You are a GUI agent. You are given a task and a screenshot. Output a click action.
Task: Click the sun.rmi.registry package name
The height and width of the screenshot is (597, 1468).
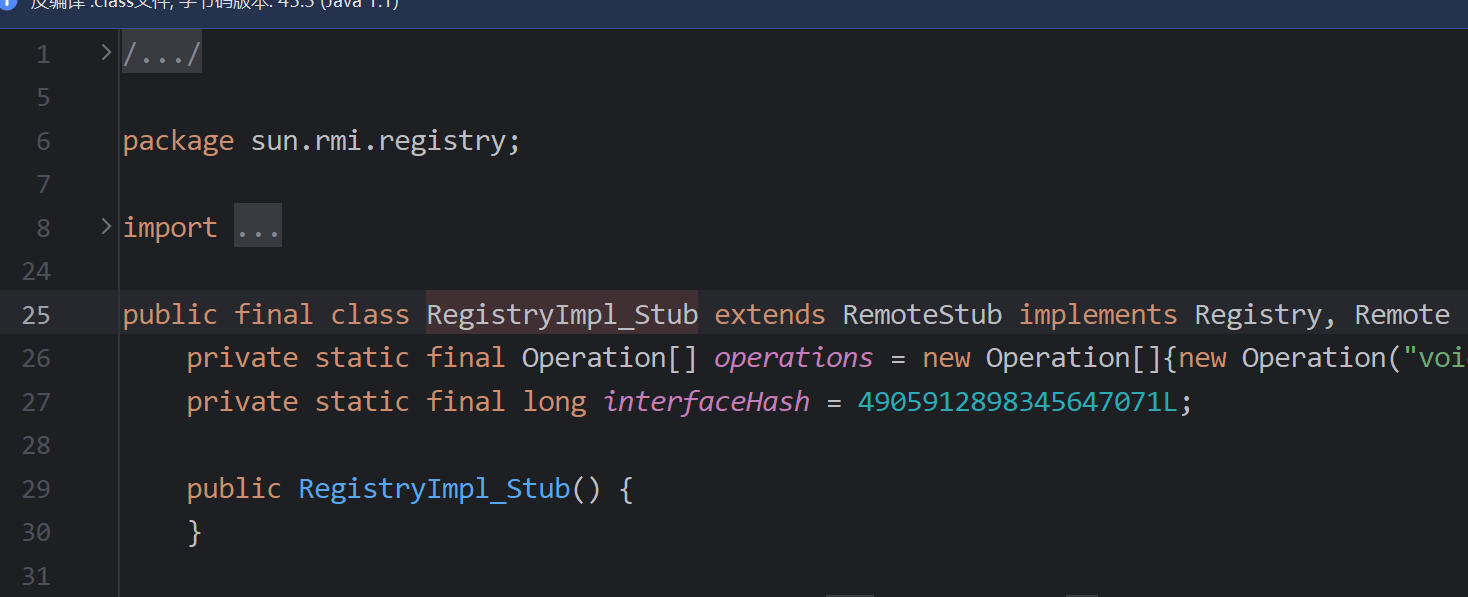[x=379, y=141]
